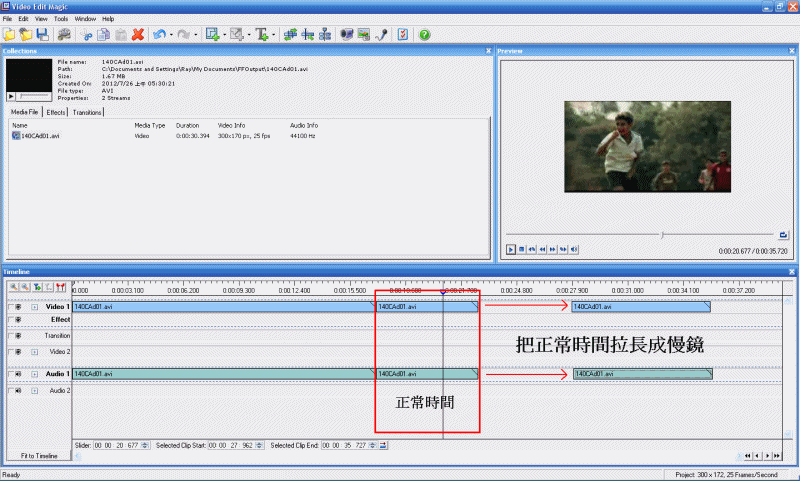The width and height of the screenshot is (800, 481).
Task: Open the Add Effect dropdown arrow
Action: click(x=249, y=35)
